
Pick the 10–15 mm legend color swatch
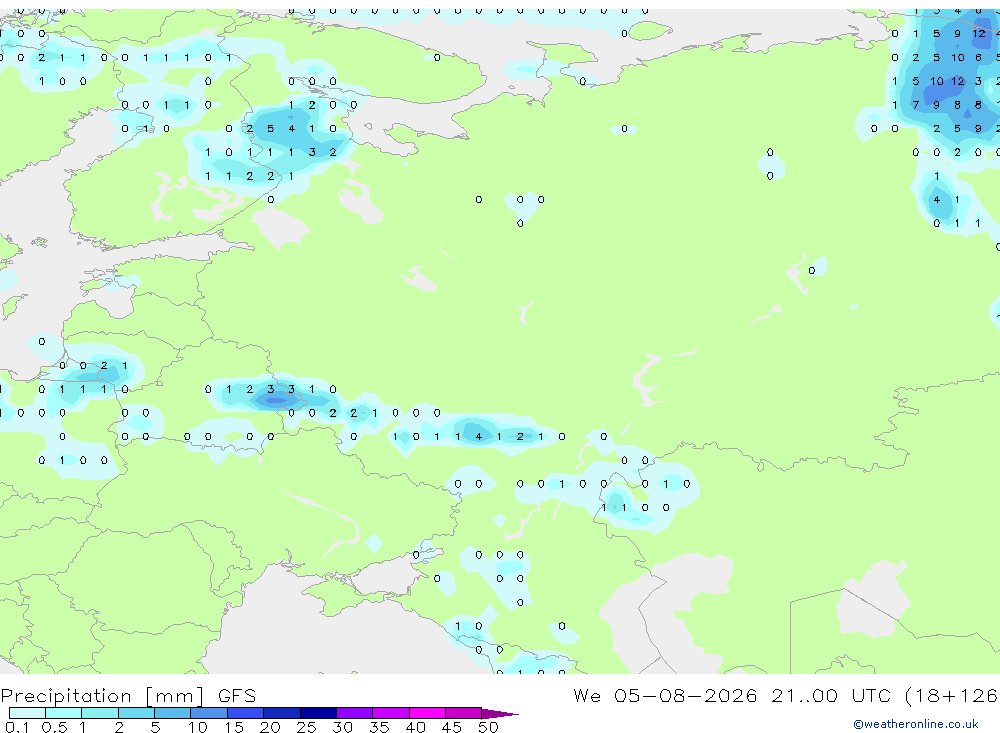click(209, 713)
